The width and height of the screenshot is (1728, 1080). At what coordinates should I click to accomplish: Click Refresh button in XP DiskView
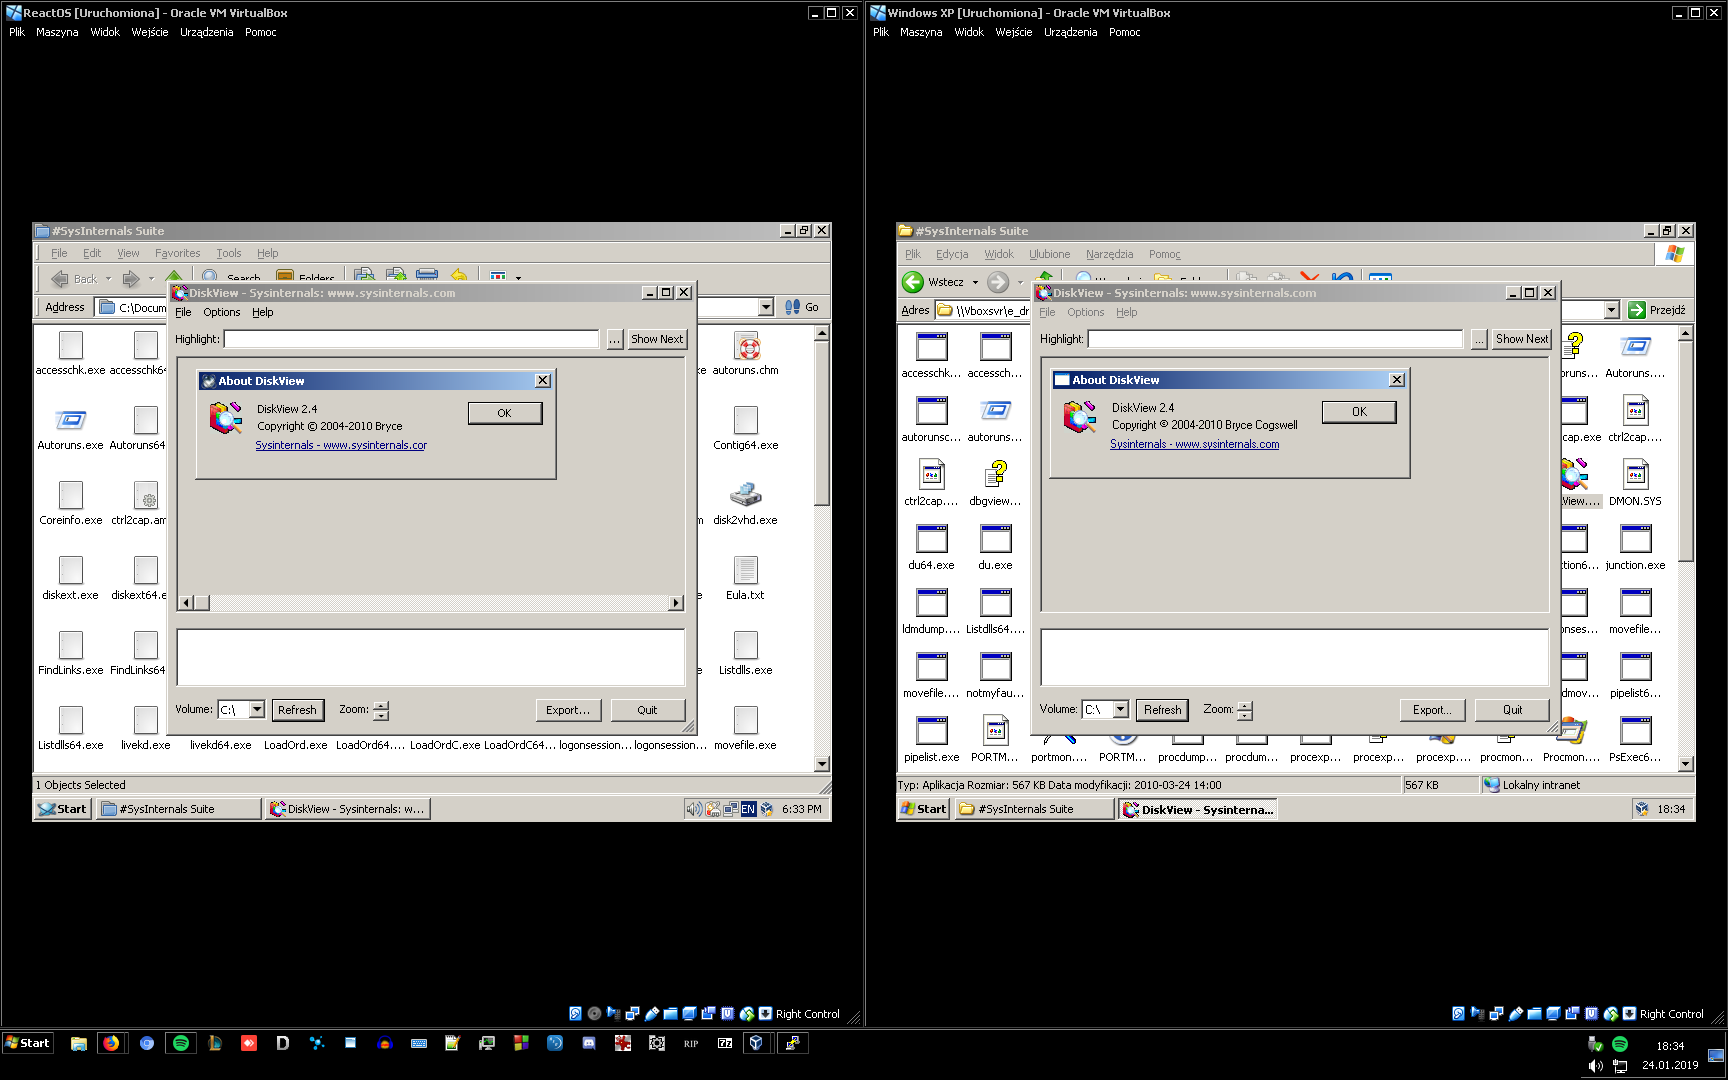[1162, 709]
